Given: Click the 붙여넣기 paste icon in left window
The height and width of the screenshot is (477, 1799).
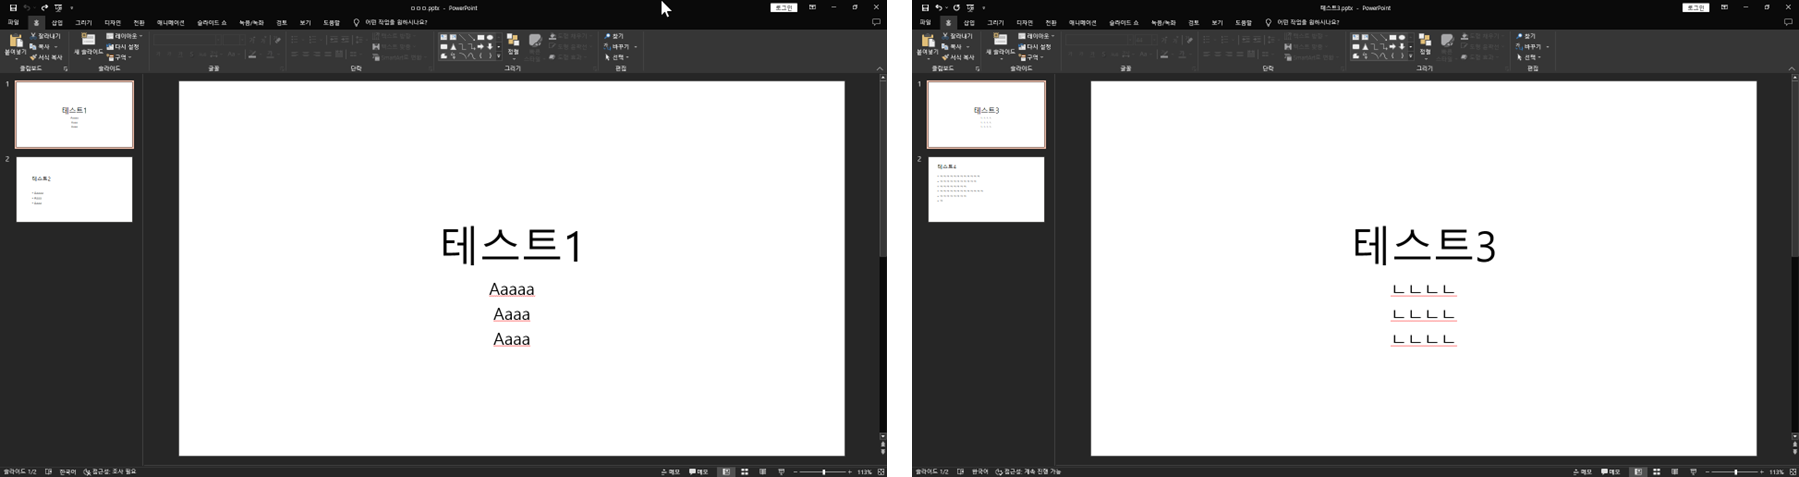Looking at the screenshot, I should pyautogui.click(x=15, y=42).
